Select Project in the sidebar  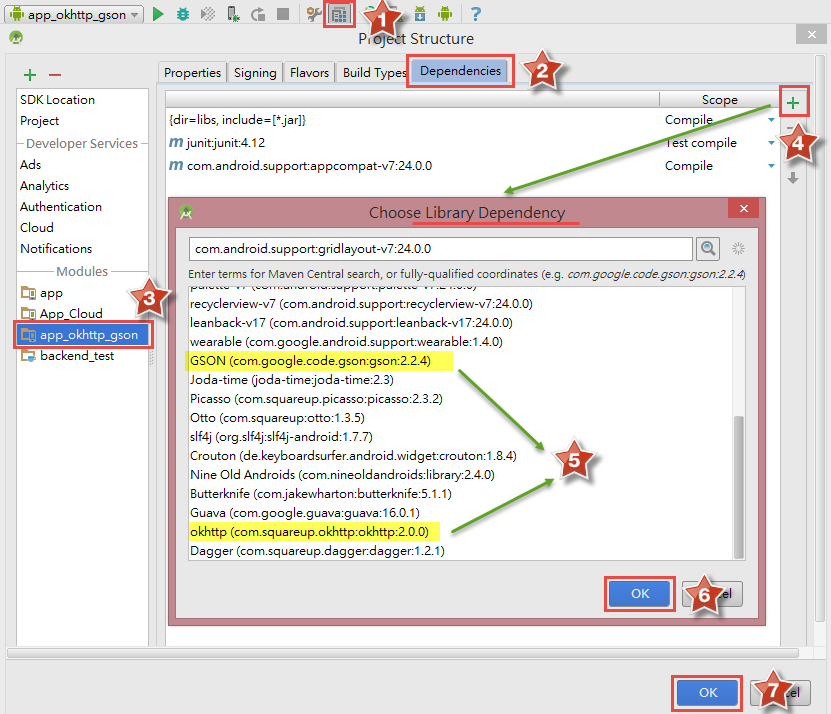pyautogui.click(x=39, y=121)
